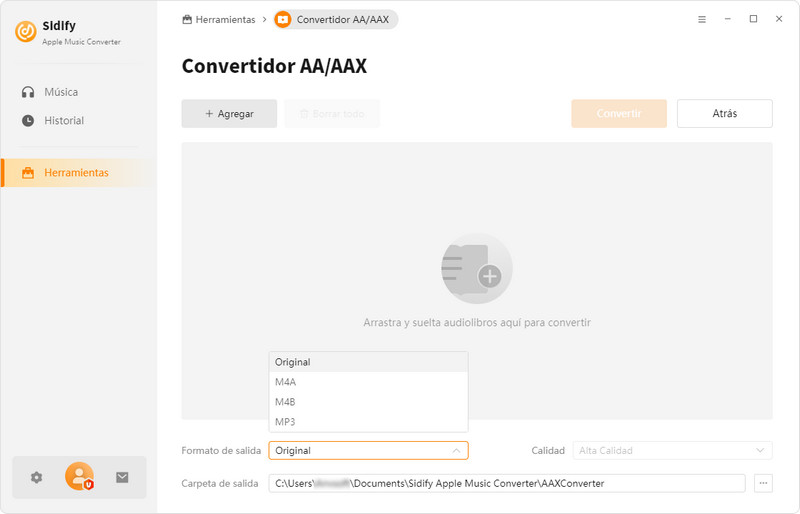
Task: Go to Herramientas breadcrumb
Action: point(219,19)
